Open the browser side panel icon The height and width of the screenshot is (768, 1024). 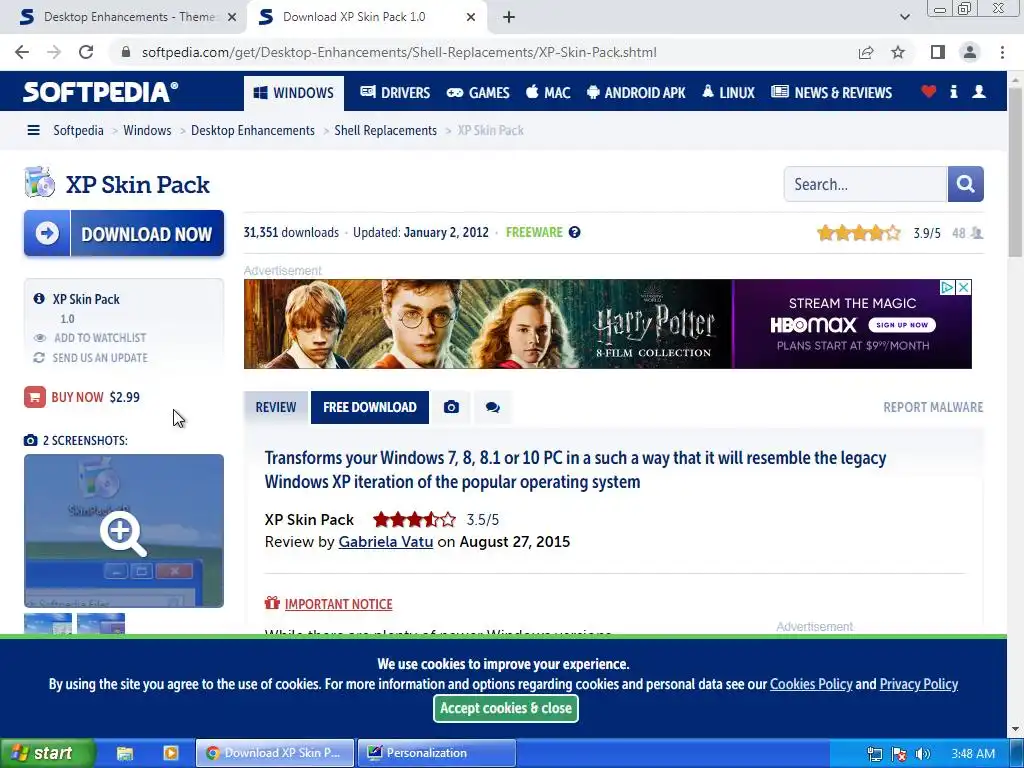(938, 52)
